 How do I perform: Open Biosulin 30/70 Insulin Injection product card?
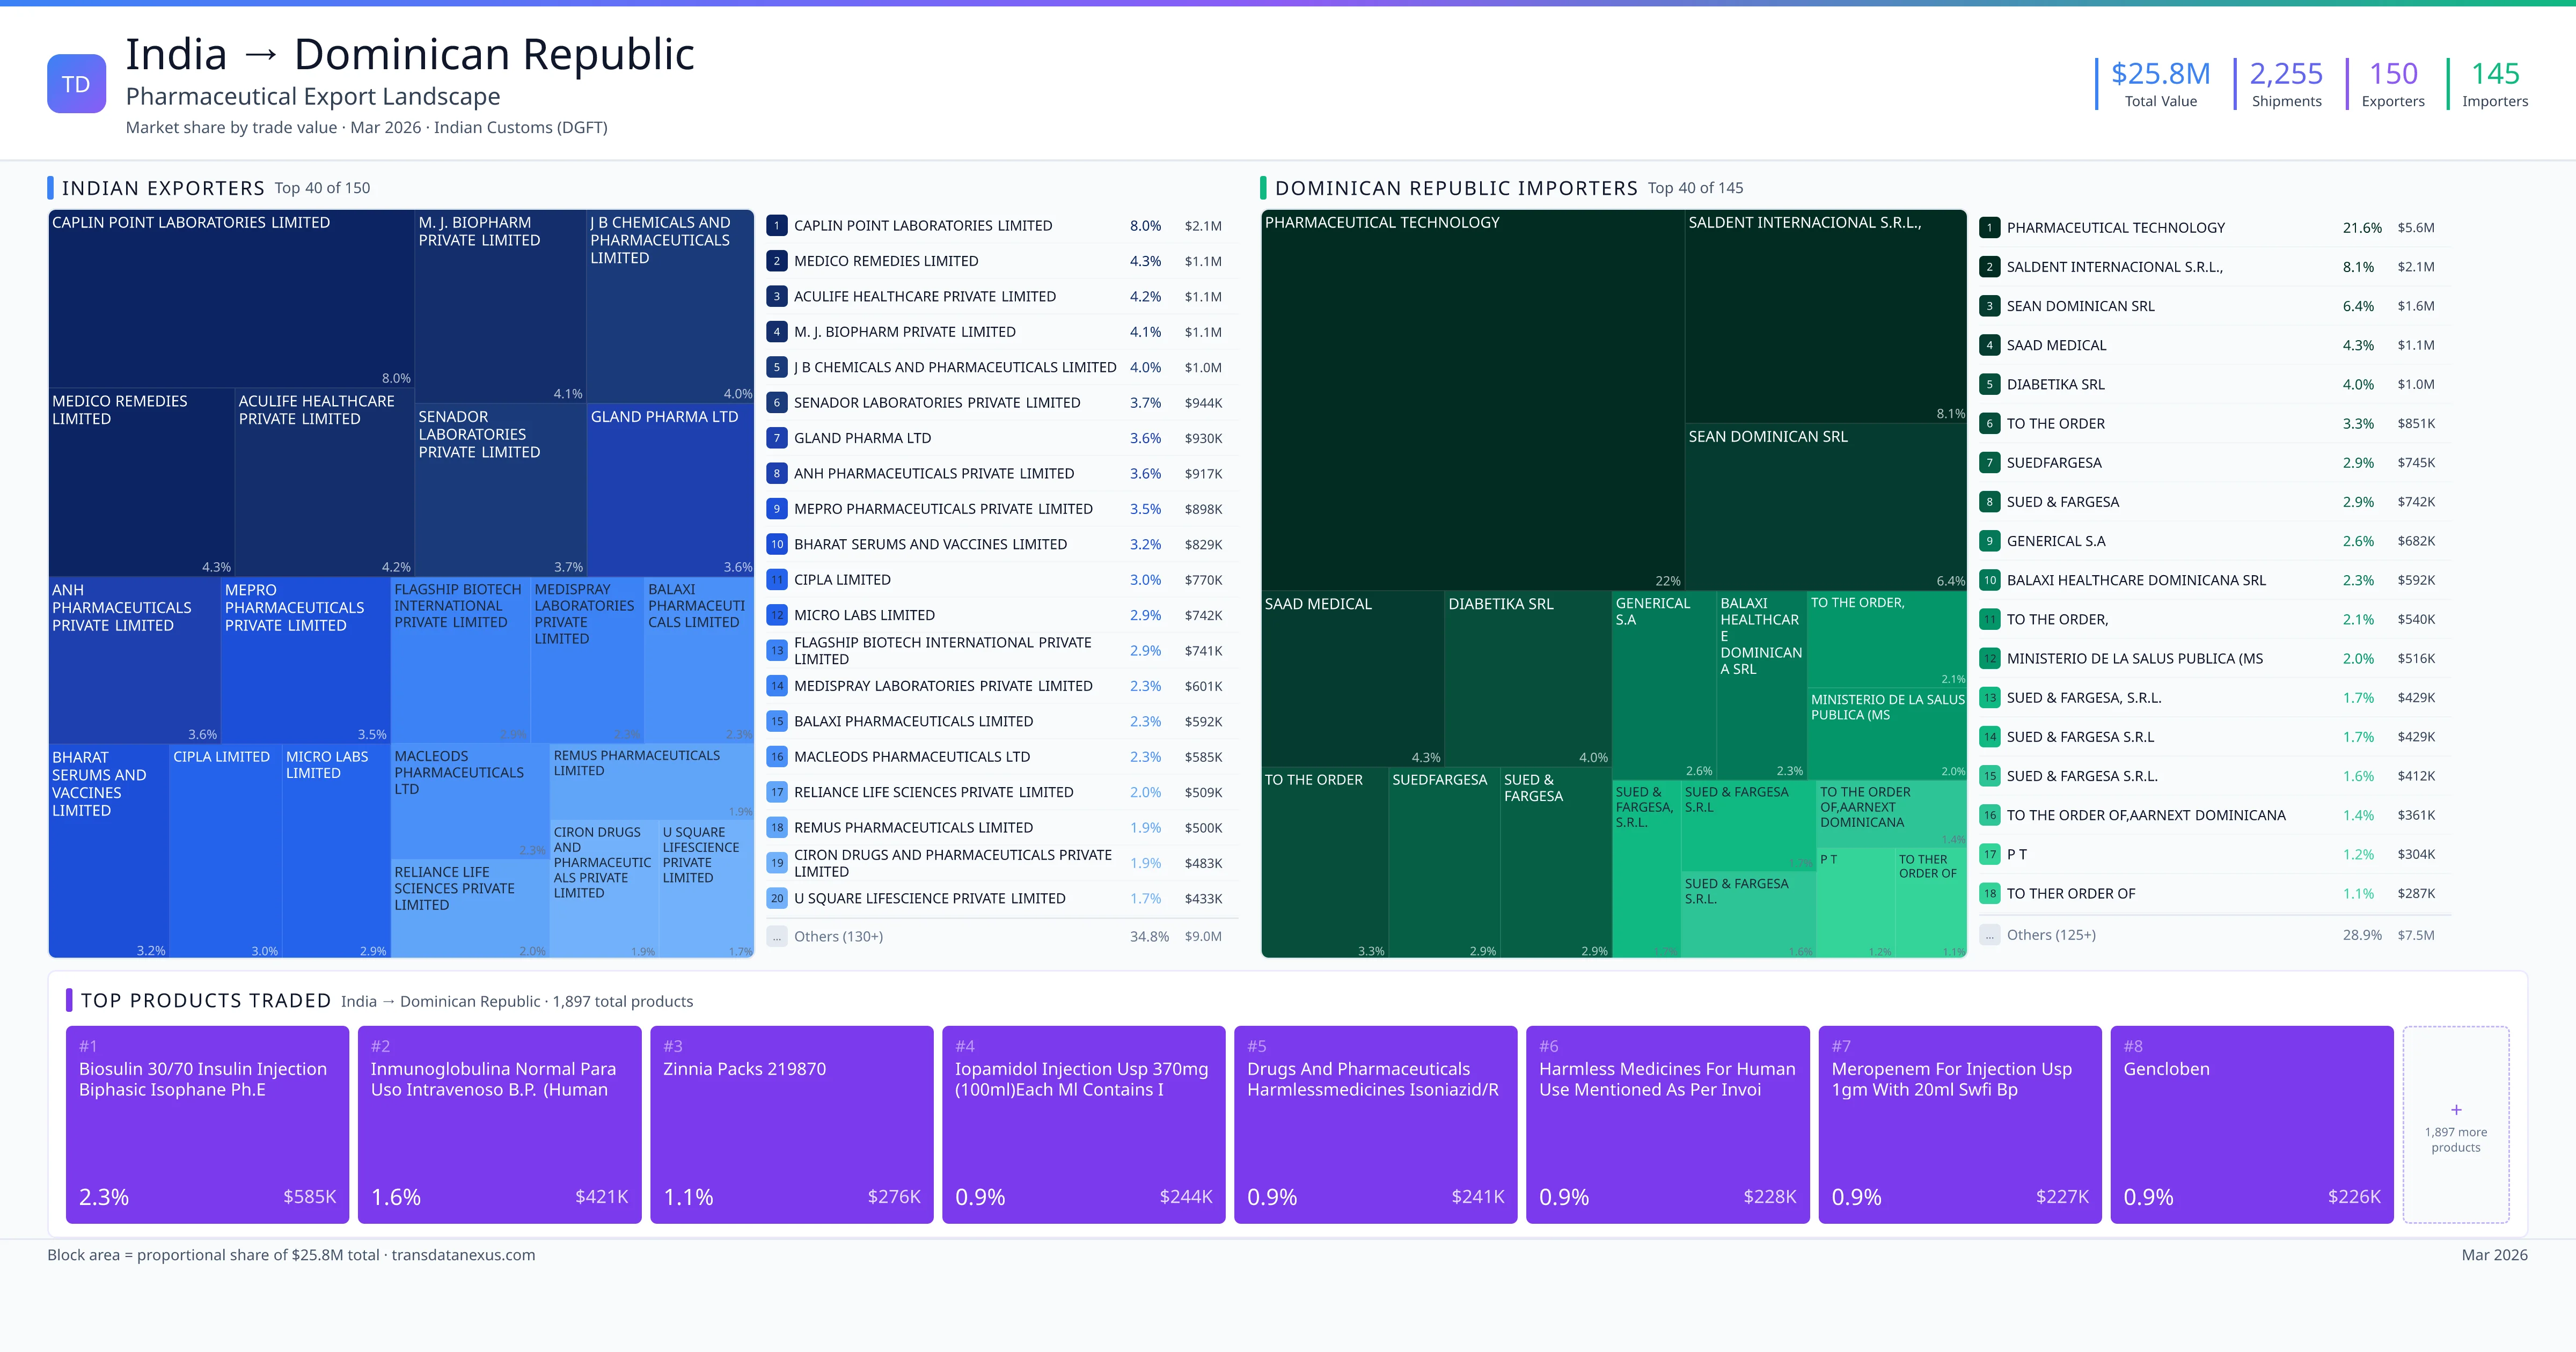[207, 1124]
